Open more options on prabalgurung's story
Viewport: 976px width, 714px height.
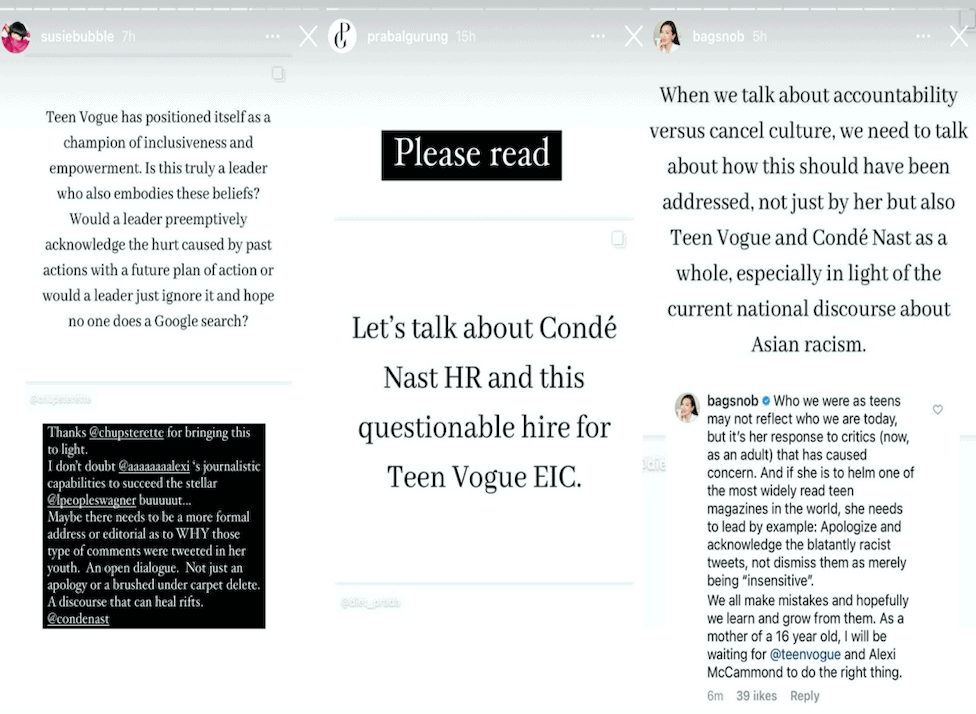[x=598, y=37]
